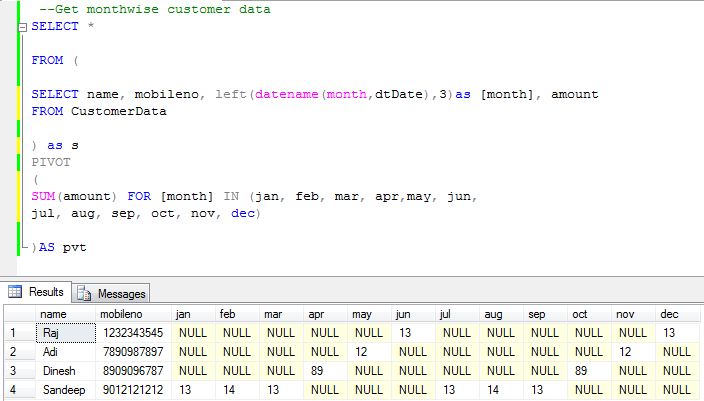Click the Messages tab icon

point(84,294)
